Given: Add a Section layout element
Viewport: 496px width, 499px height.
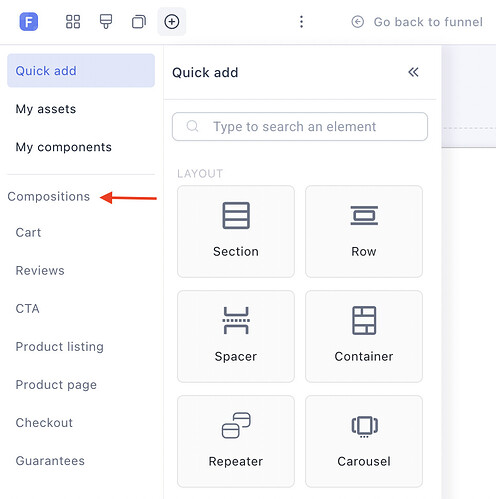Looking at the screenshot, I should coord(236,232).
